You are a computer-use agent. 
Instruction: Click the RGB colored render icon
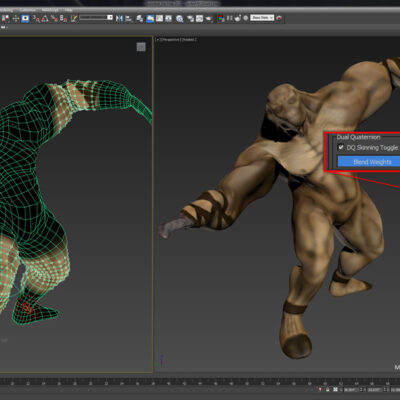[x=221, y=18]
